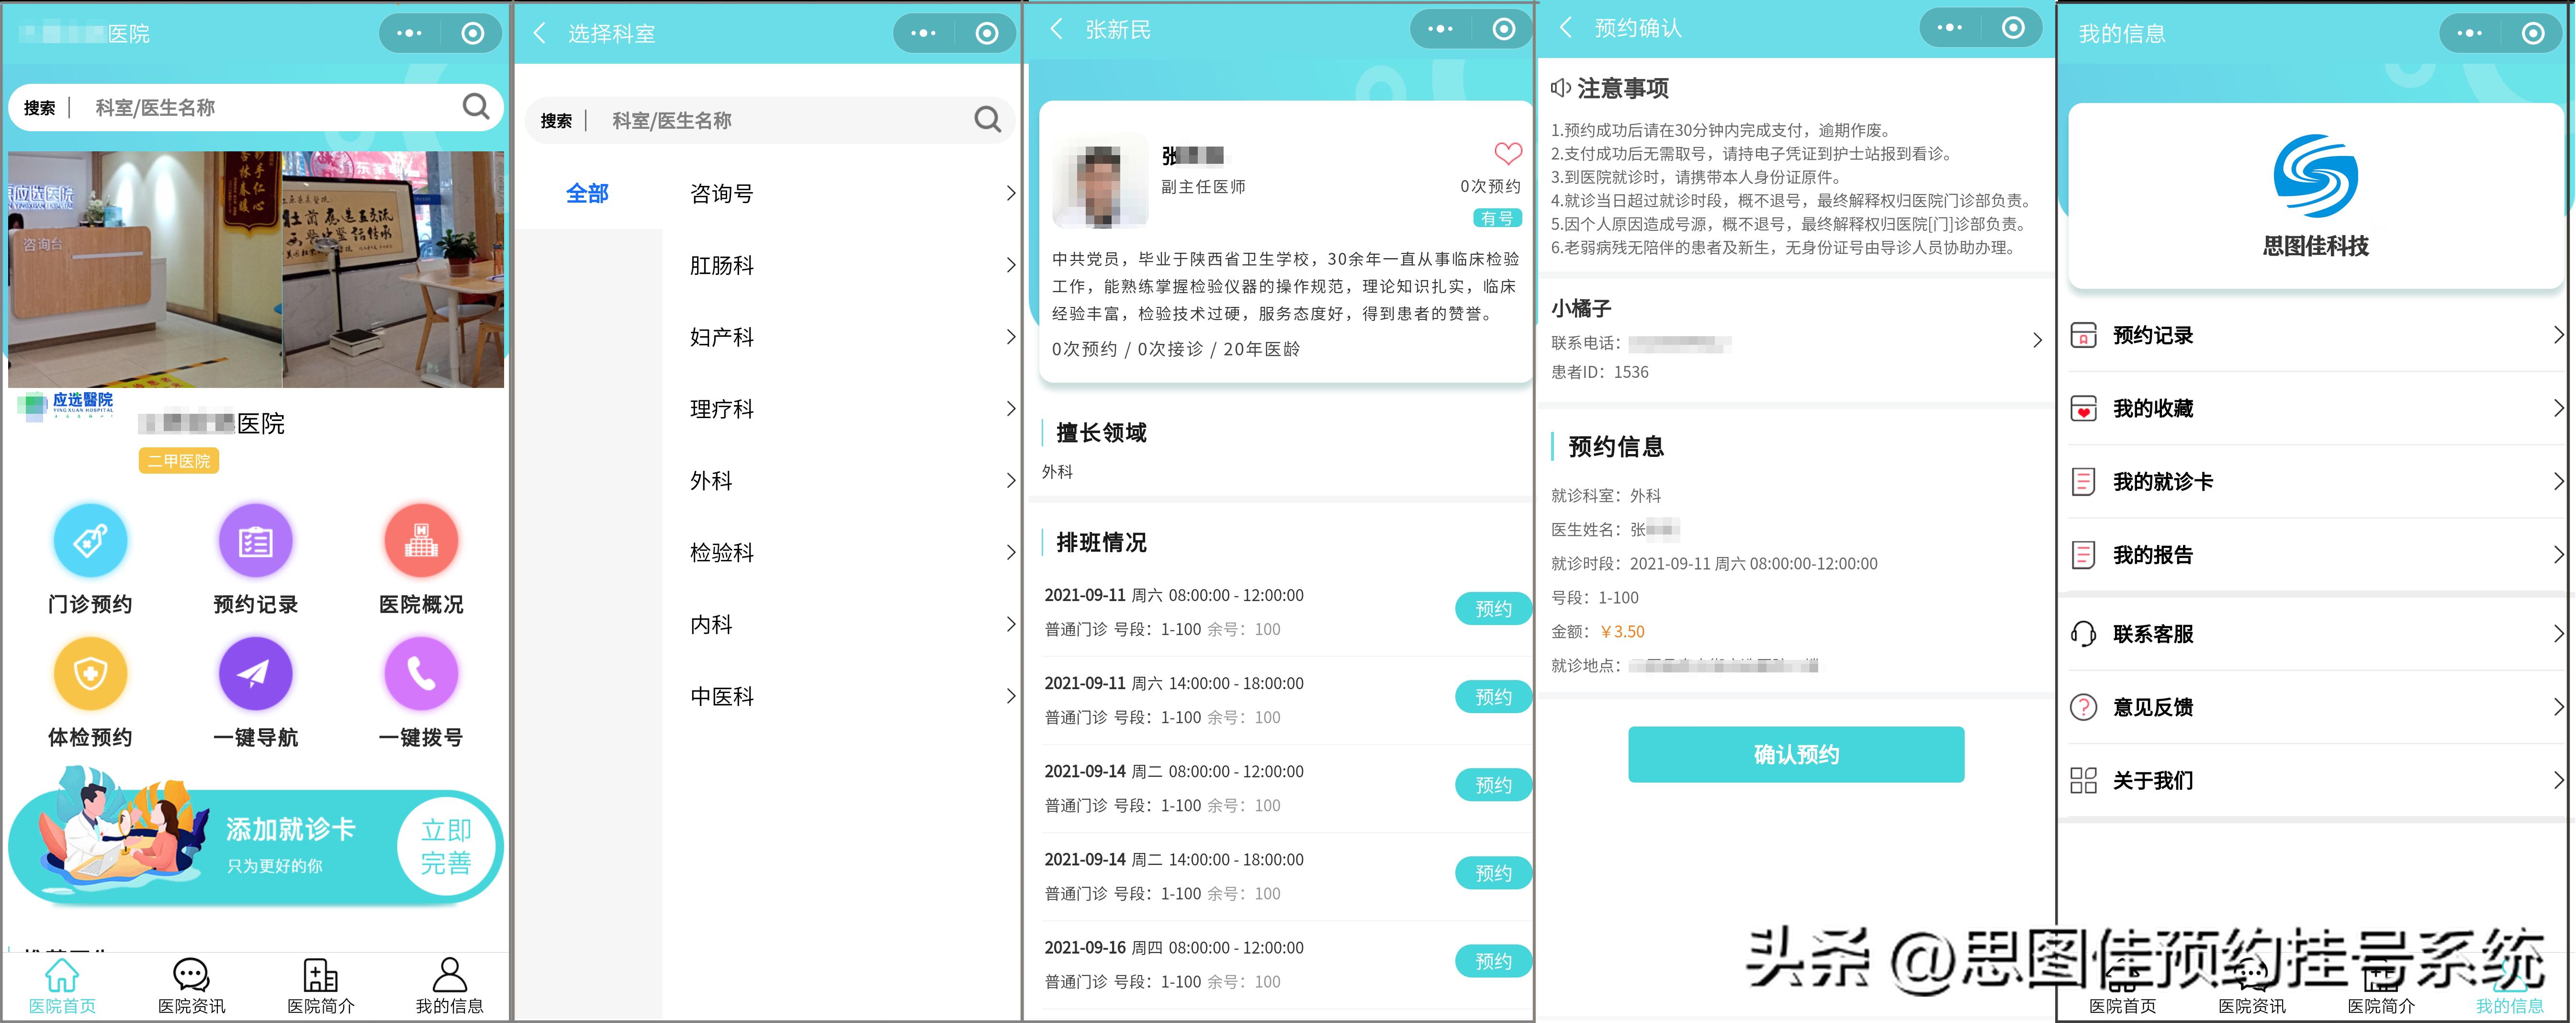Open menu dots on doctor 张新民 screen
This screenshot has width=2576, height=1023.
tap(1440, 29)
